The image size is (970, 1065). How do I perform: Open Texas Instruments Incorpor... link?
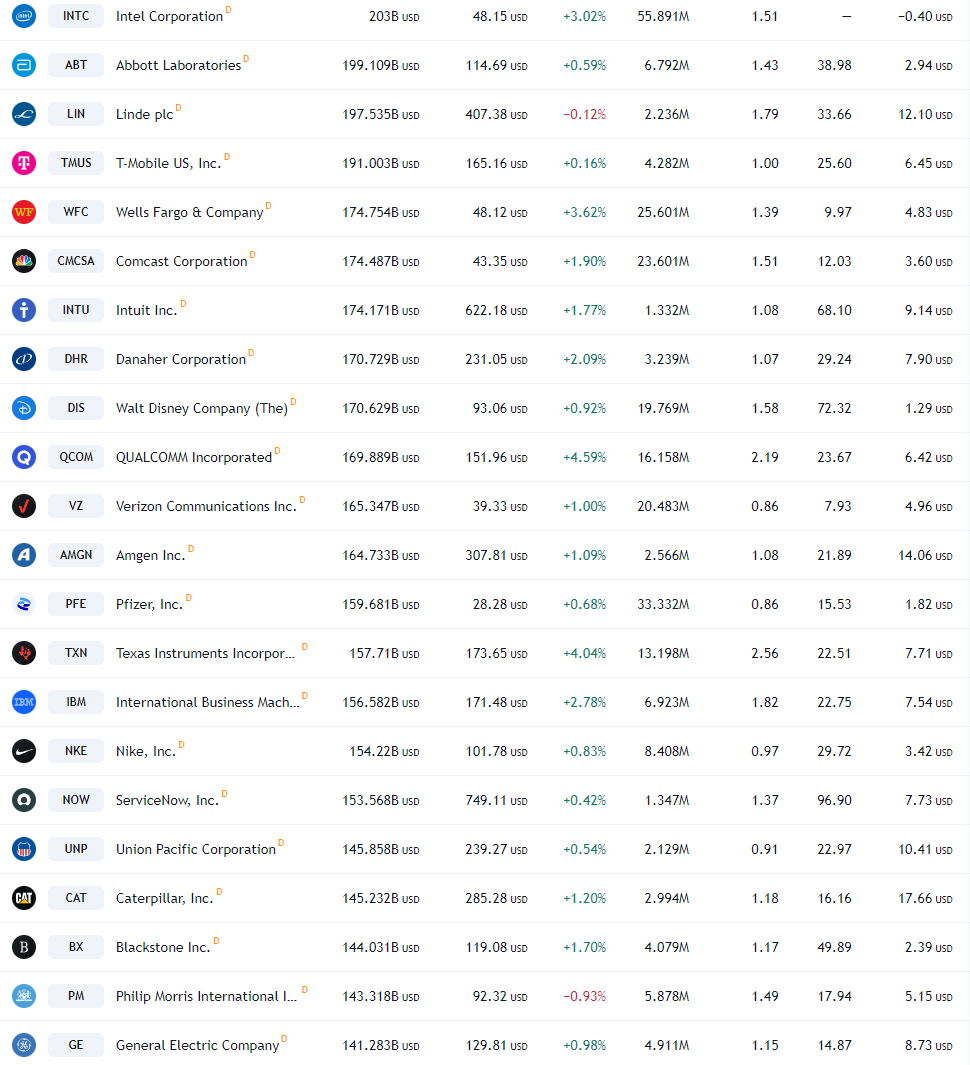205,653
